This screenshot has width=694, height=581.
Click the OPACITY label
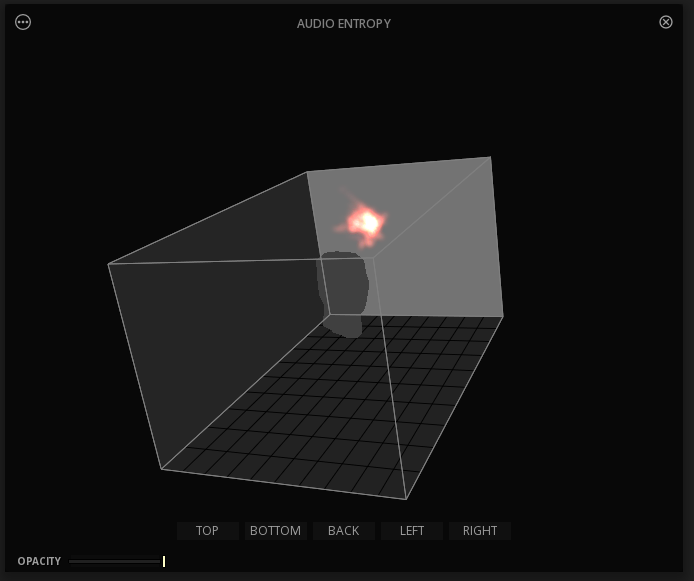coord(39,561)
